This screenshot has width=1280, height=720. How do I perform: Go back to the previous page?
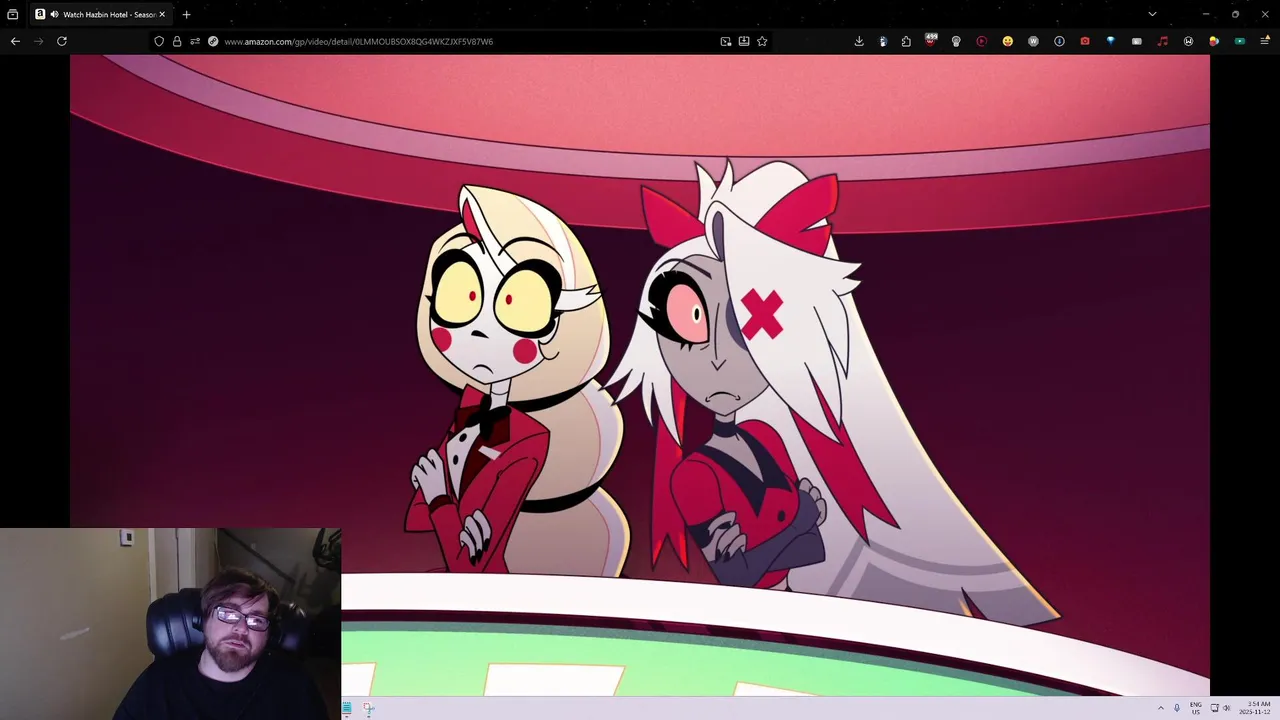(15, 41)
